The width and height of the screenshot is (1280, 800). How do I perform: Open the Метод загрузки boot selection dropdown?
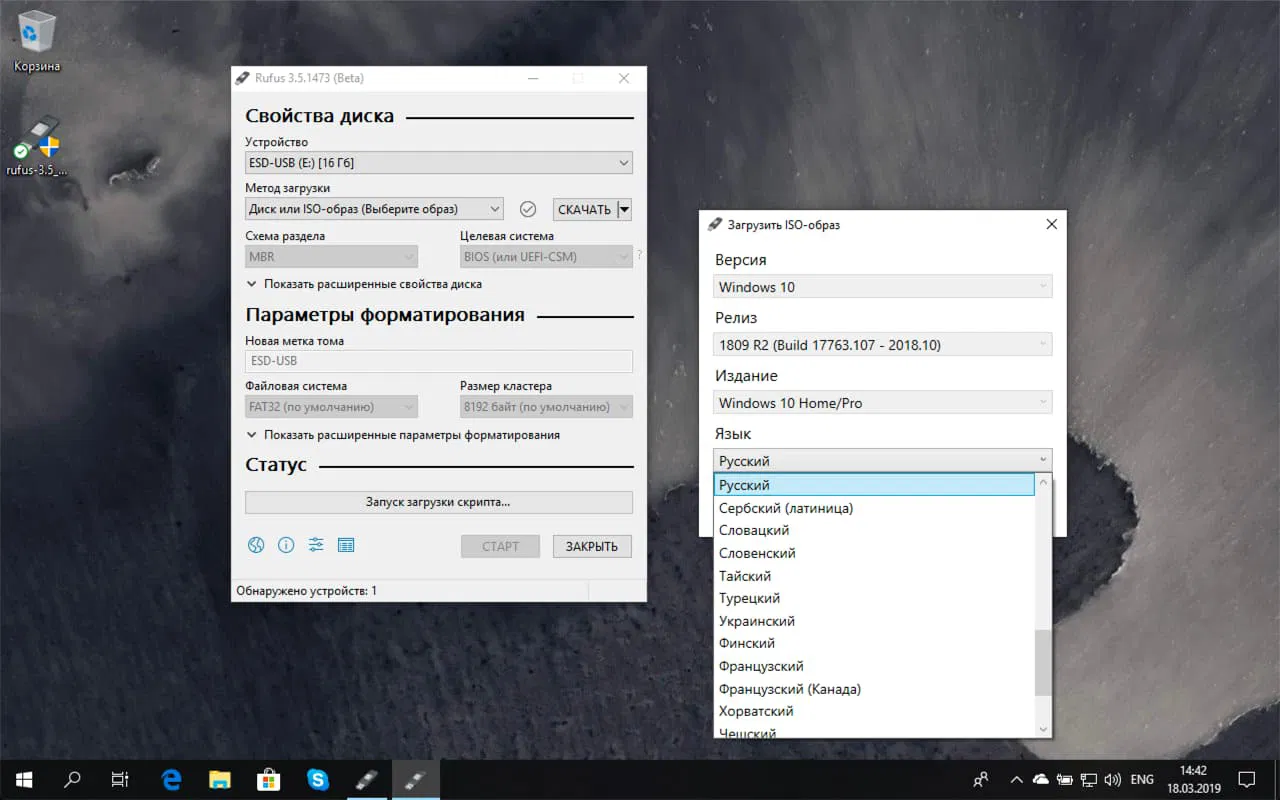[374, 209]
